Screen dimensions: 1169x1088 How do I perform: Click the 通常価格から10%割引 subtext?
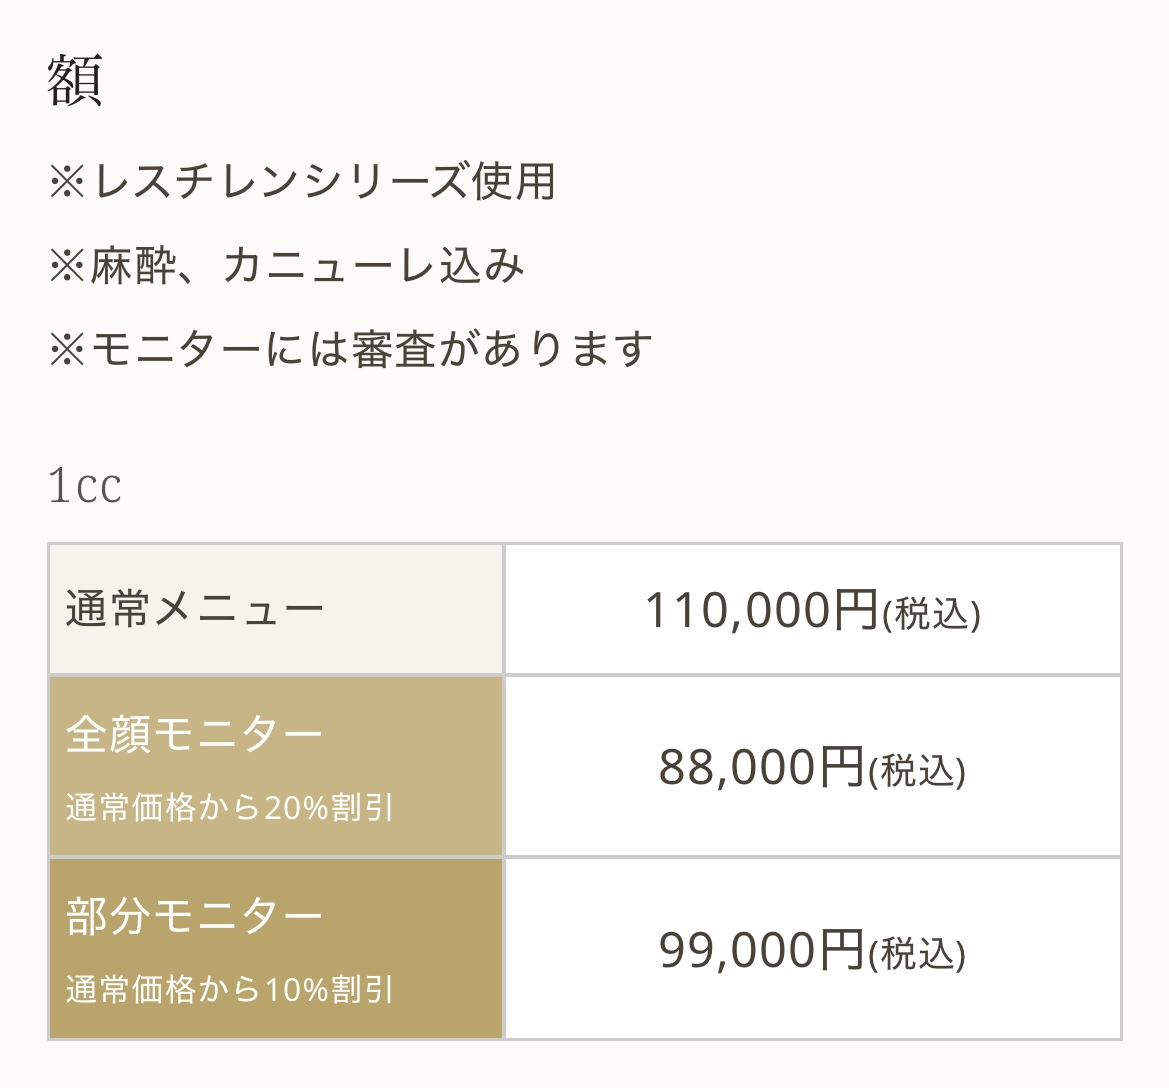[230, 989]
